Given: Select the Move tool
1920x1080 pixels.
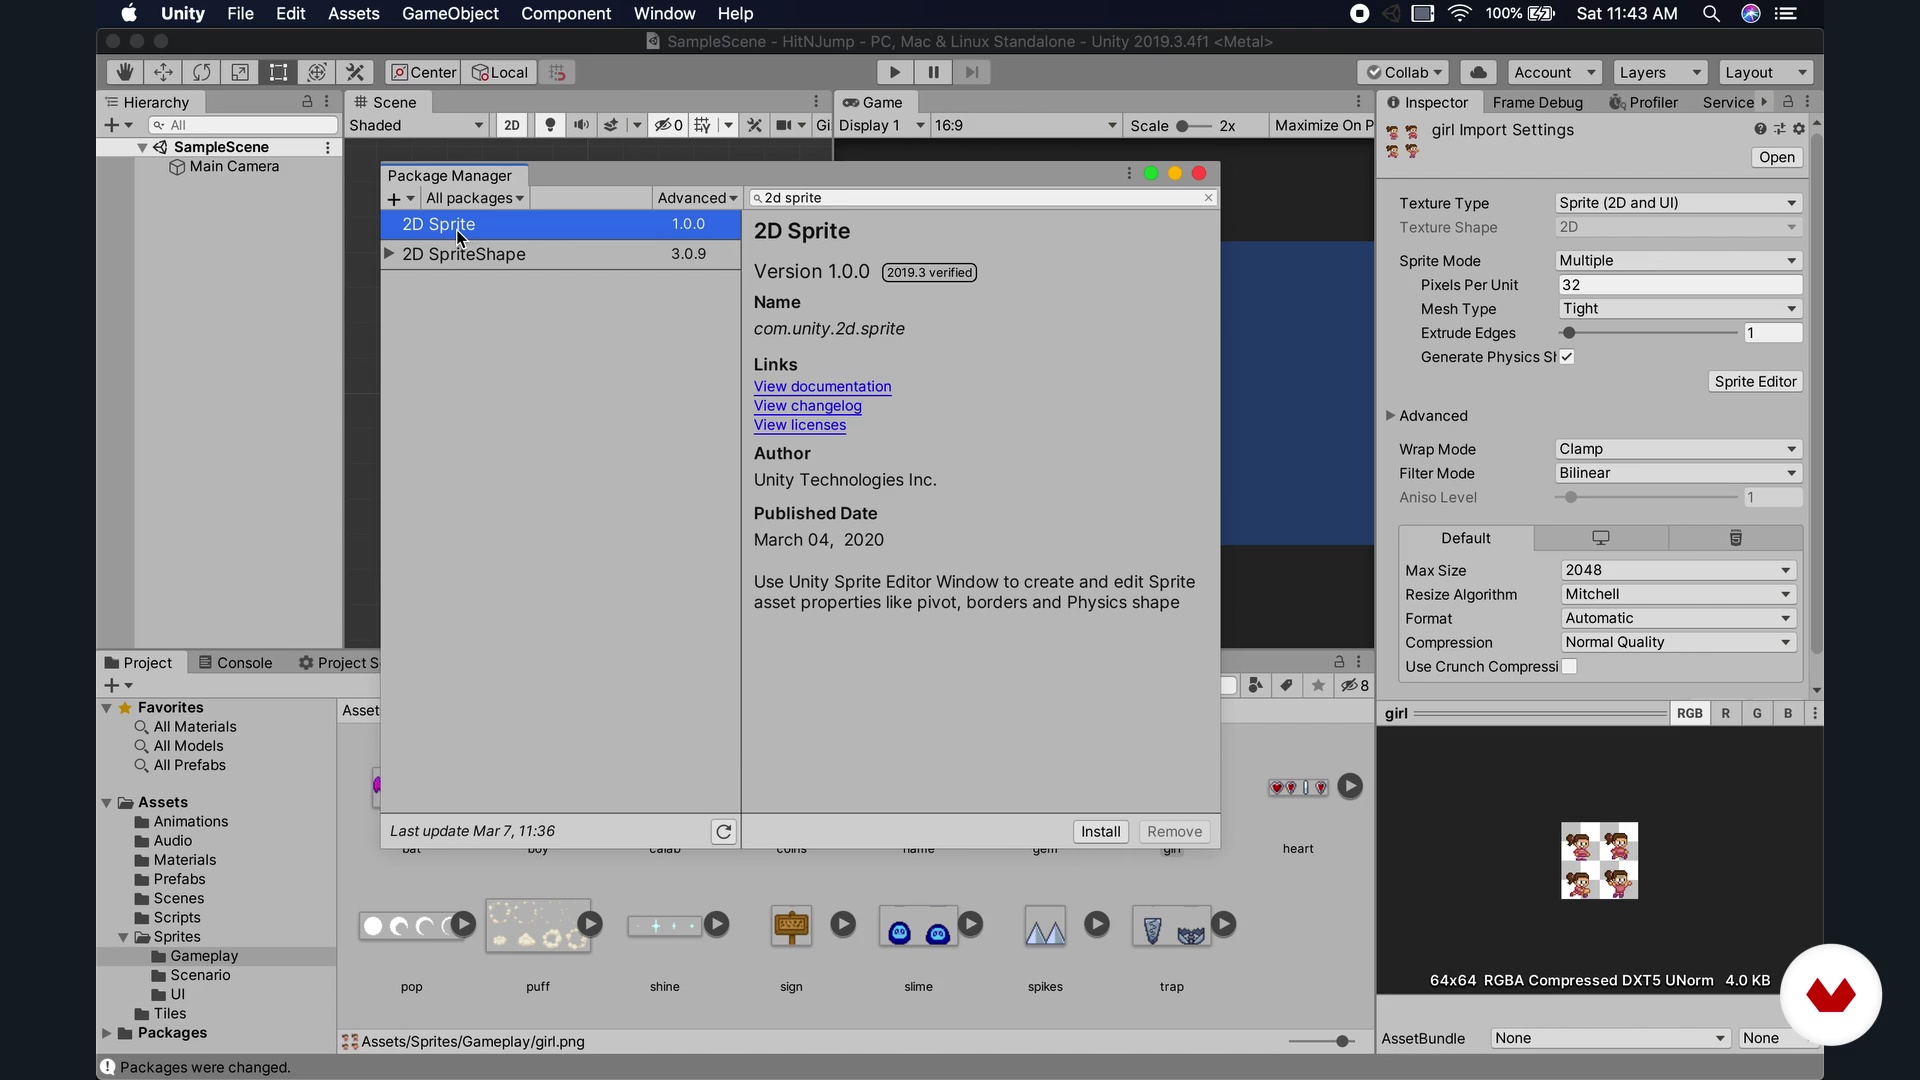Looking at the screenshot, I should (163, 72).
